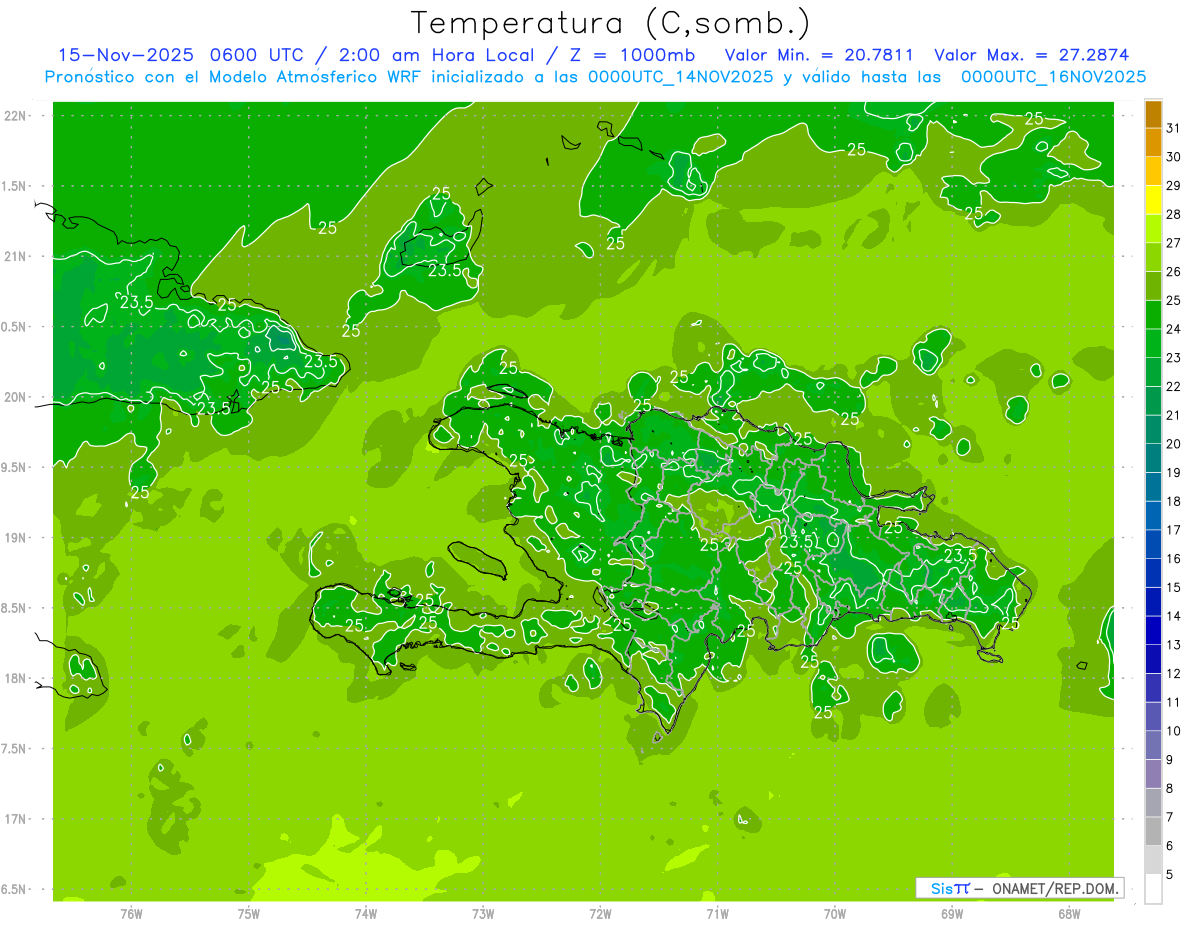Click longitude axis label "76W"

(x=131, y=914)
